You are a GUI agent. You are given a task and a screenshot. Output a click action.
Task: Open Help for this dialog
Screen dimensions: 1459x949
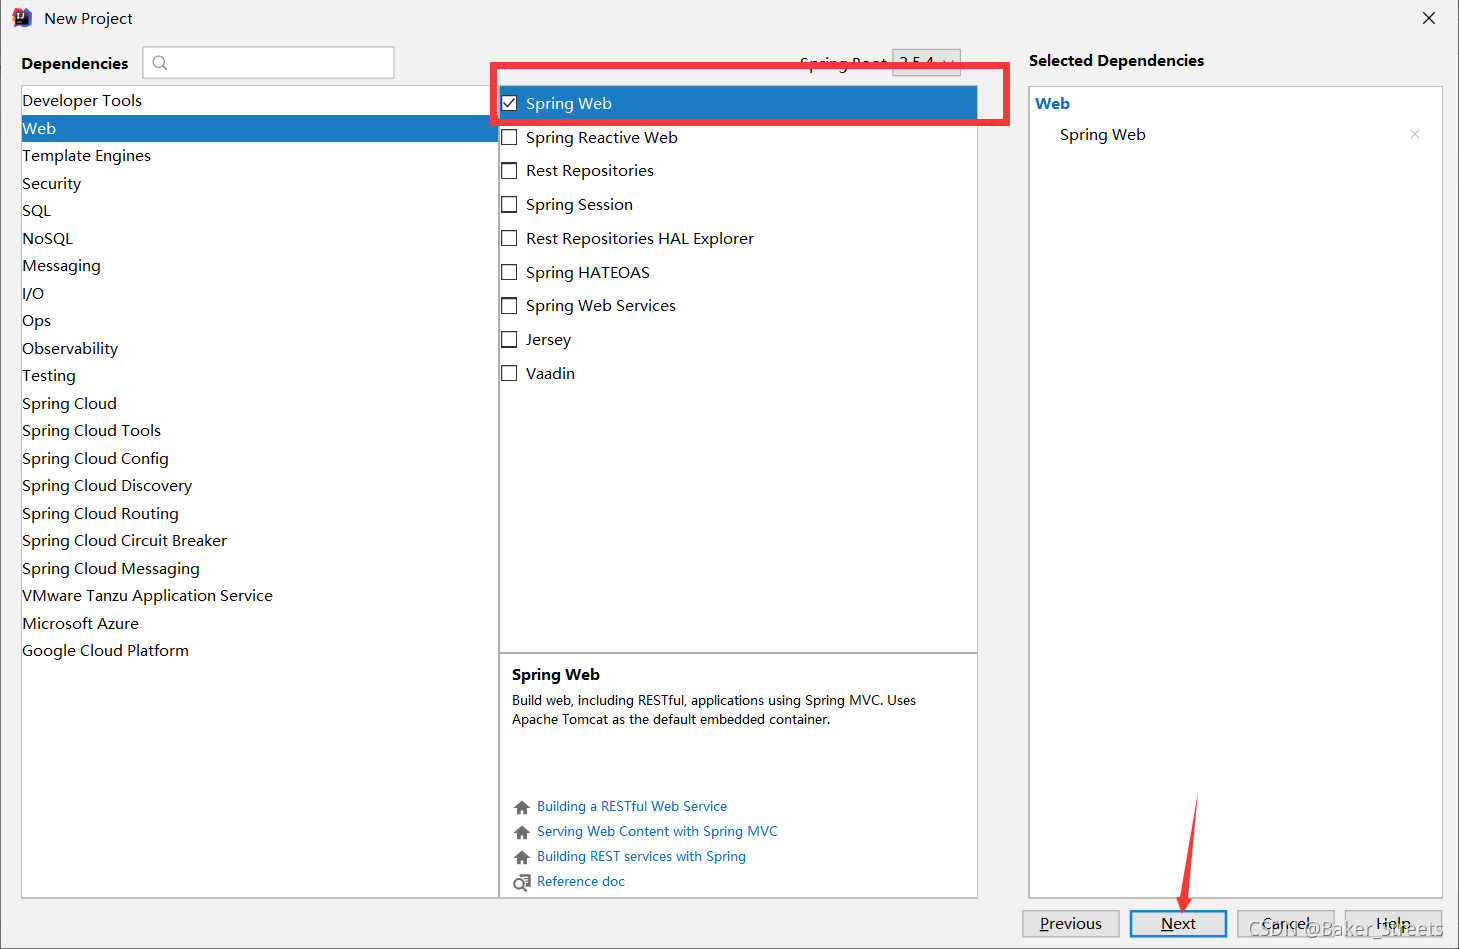pyautogui.click(x=1393, y=924)
